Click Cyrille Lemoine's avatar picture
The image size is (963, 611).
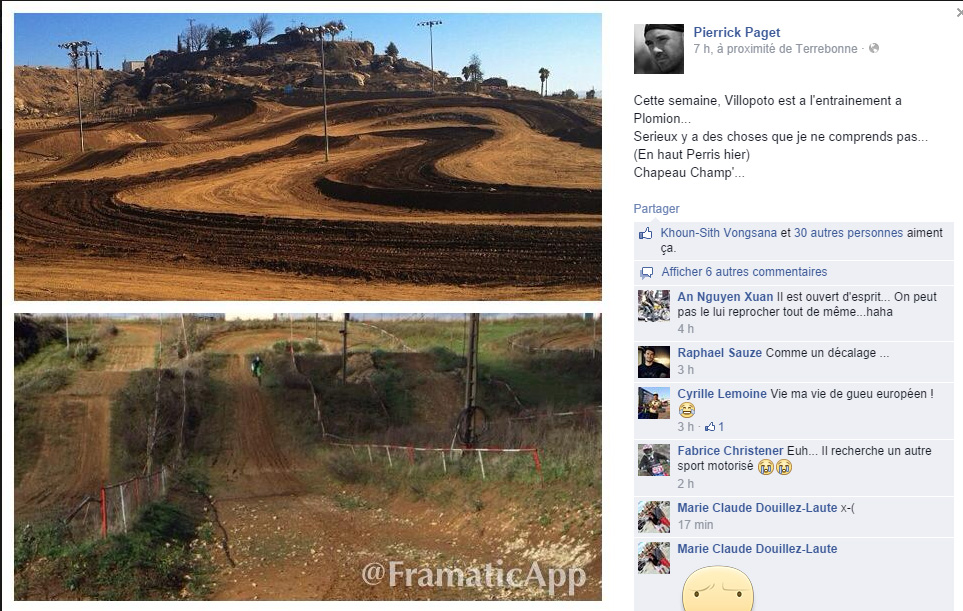(653, 403)
